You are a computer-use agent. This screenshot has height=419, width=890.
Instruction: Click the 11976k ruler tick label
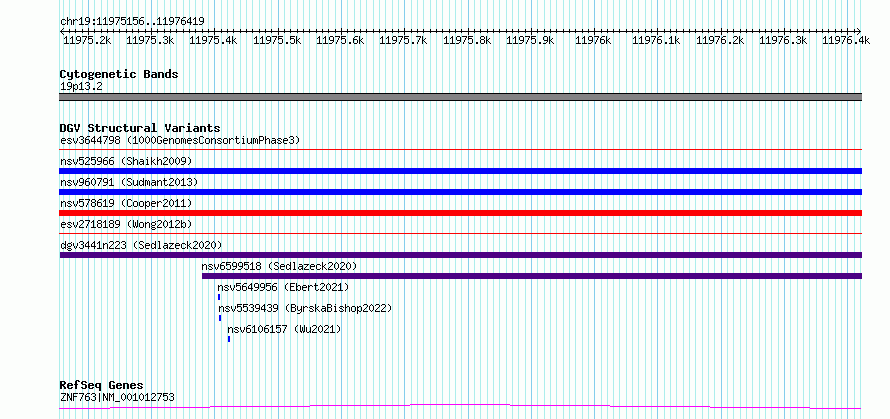click(594, 40)
